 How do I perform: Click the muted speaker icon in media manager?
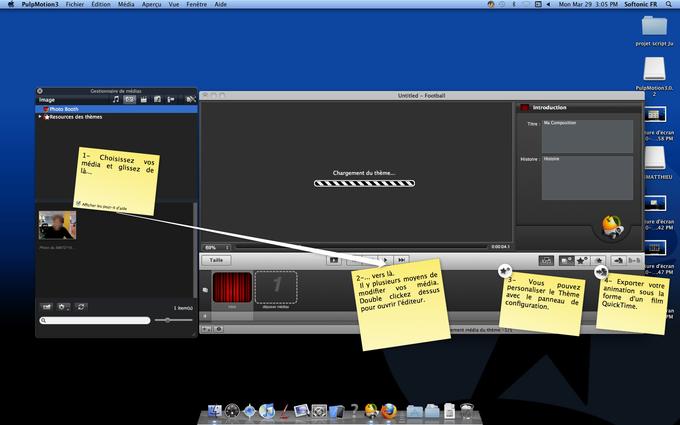[x=191, y=99]
